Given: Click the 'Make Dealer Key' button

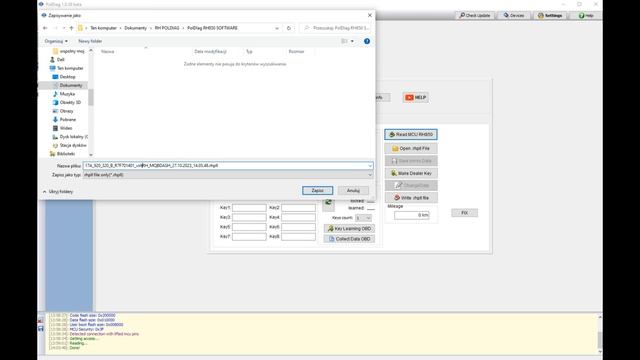Looking at the screenshot, I should click(411, 173).
